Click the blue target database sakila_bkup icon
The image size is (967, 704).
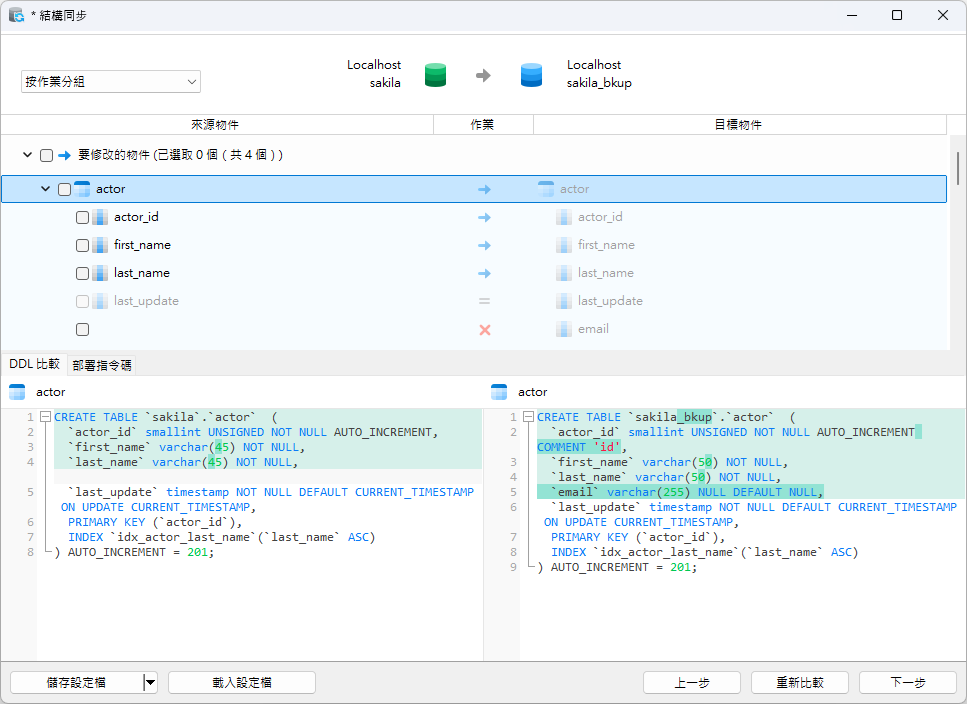(531, 75)
